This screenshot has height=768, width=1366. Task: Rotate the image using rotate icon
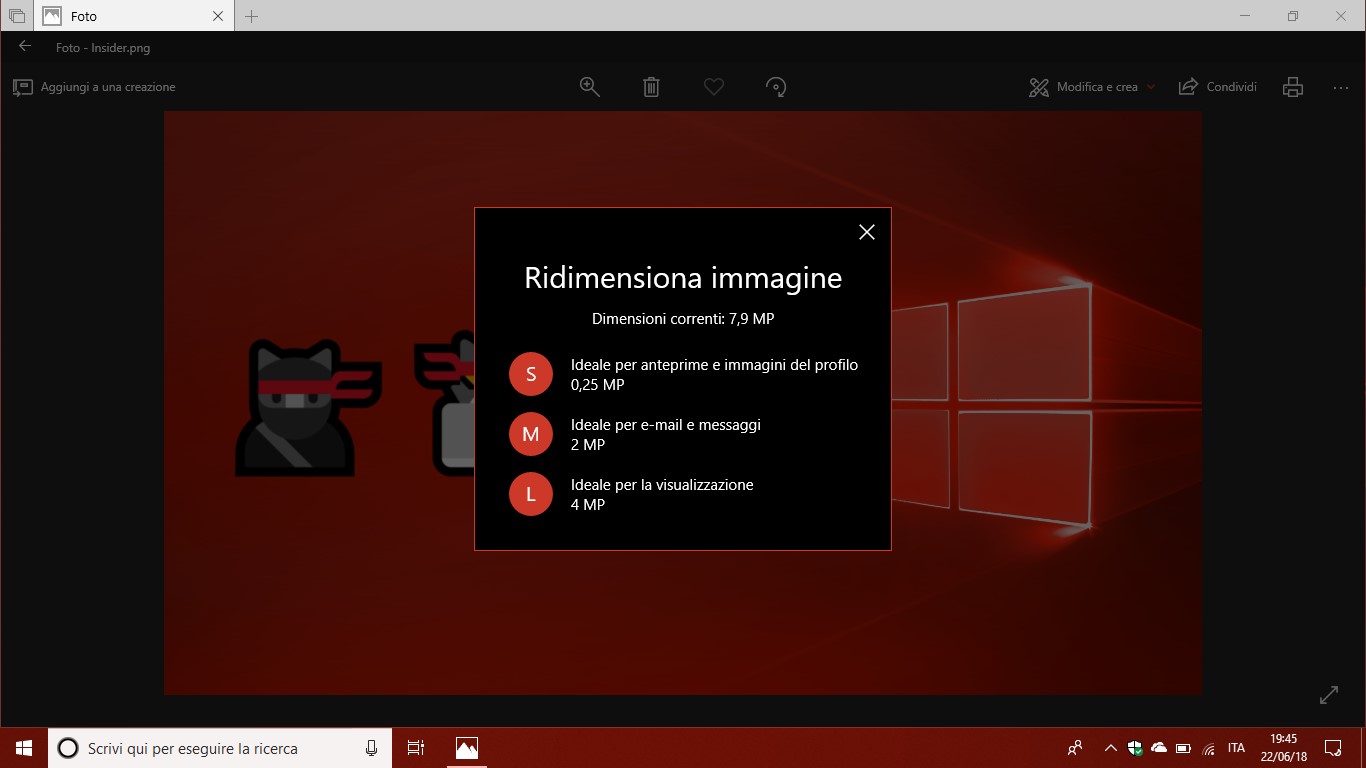(x=775, y=87)
